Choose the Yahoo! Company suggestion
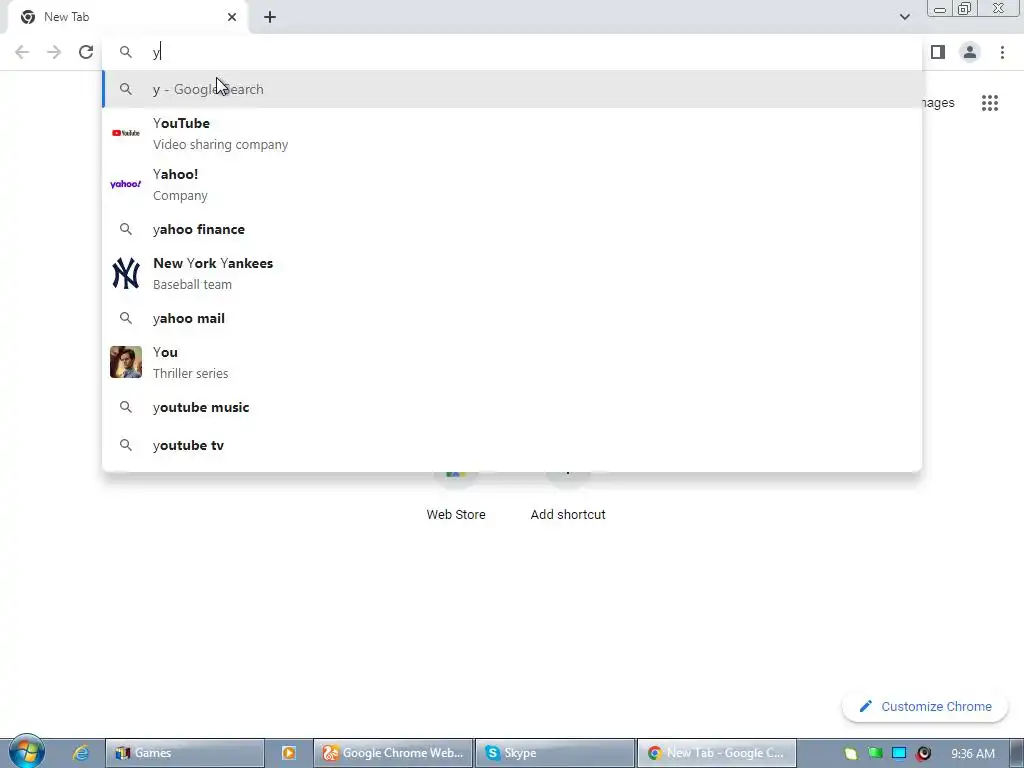Image resolution: width=1024 pixels, height=768 pixels. 512,184
